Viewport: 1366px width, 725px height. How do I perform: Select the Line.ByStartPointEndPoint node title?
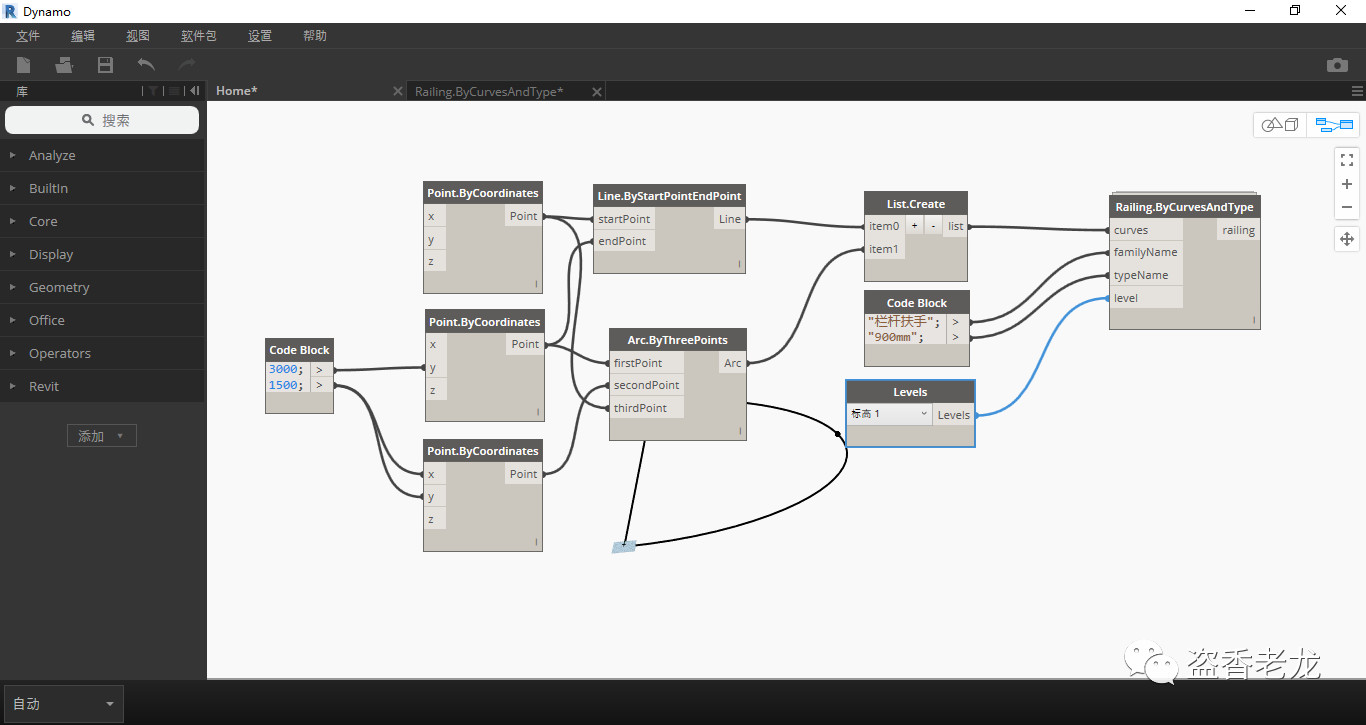(670, 196)
